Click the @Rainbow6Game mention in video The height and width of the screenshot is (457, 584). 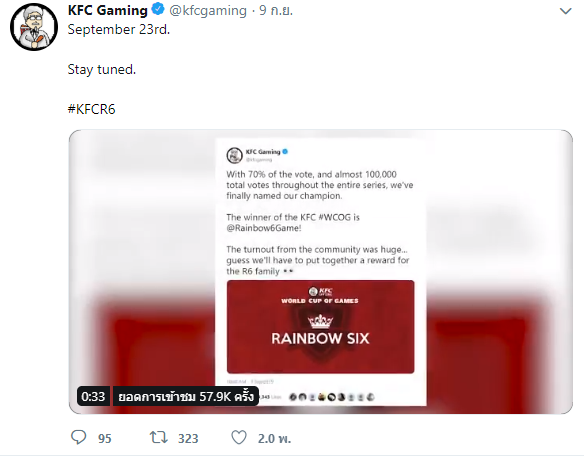[264, 228]
